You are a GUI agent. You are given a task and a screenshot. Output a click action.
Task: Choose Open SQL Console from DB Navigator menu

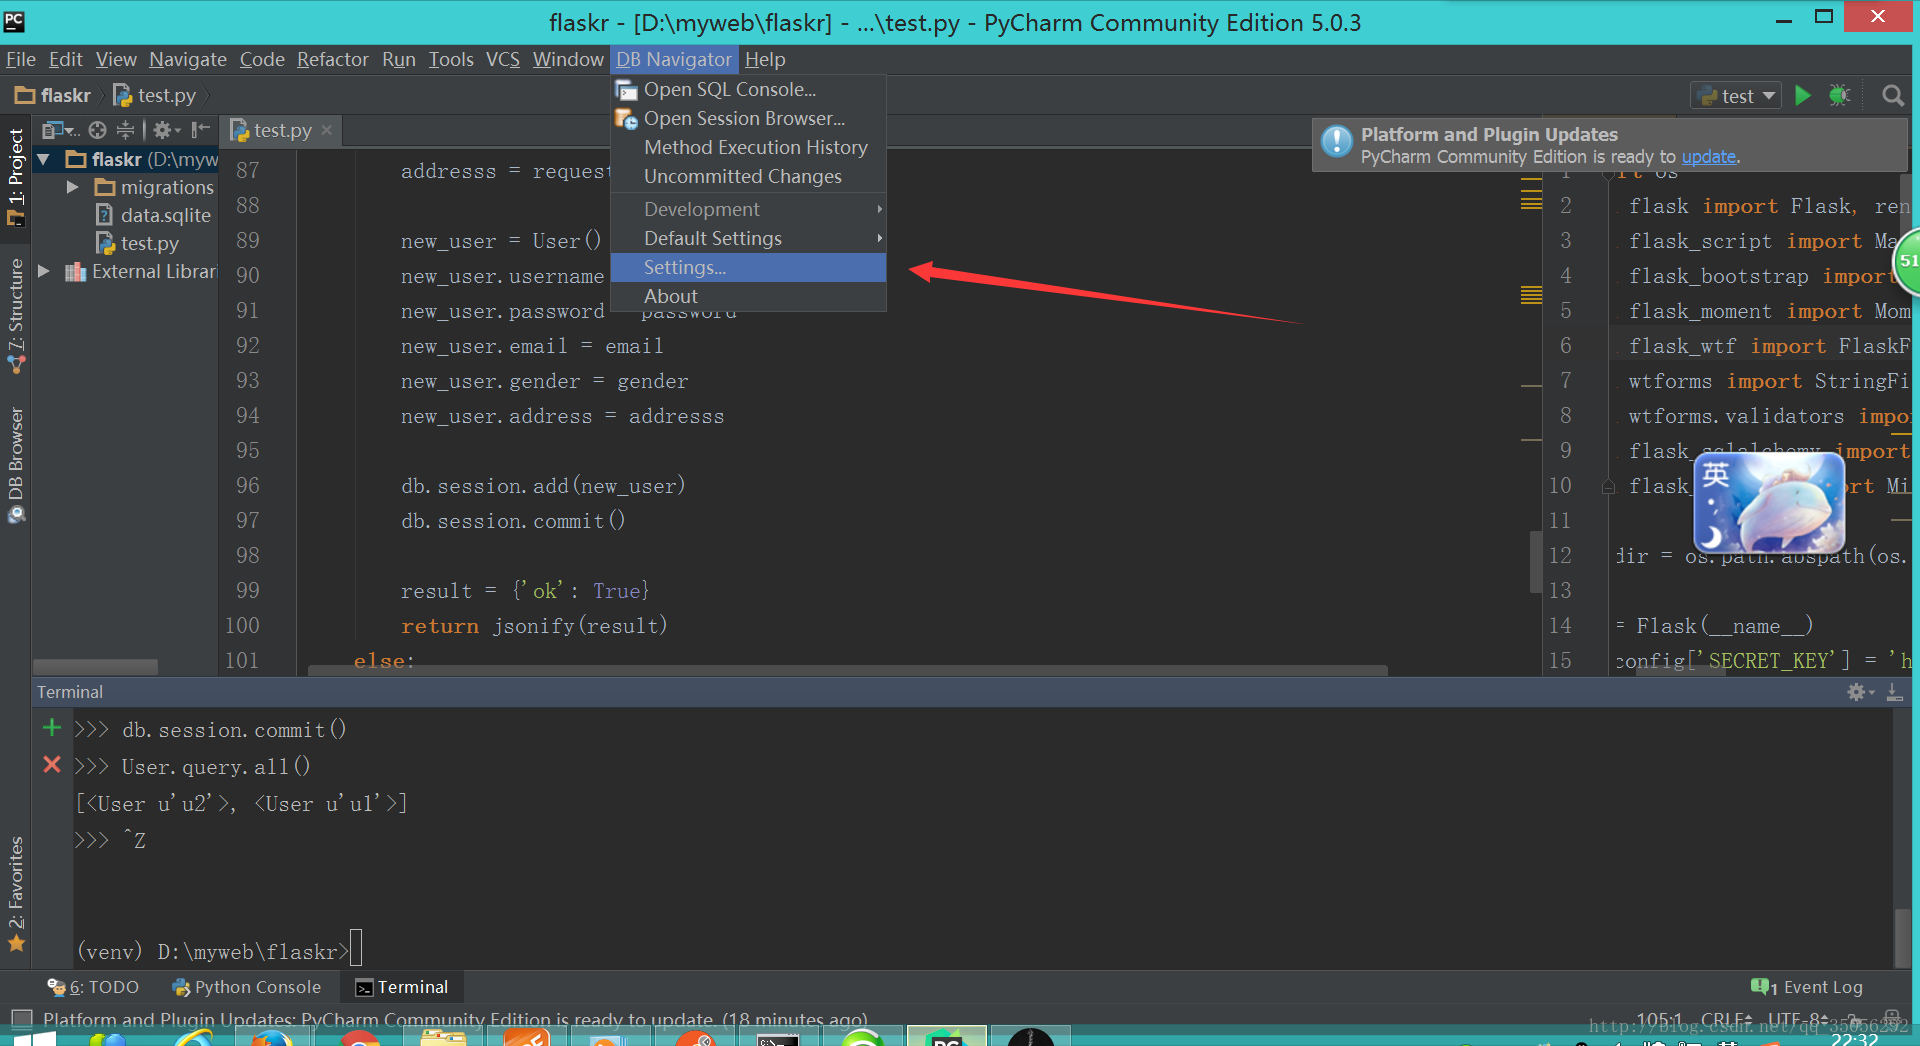(748, 89)
